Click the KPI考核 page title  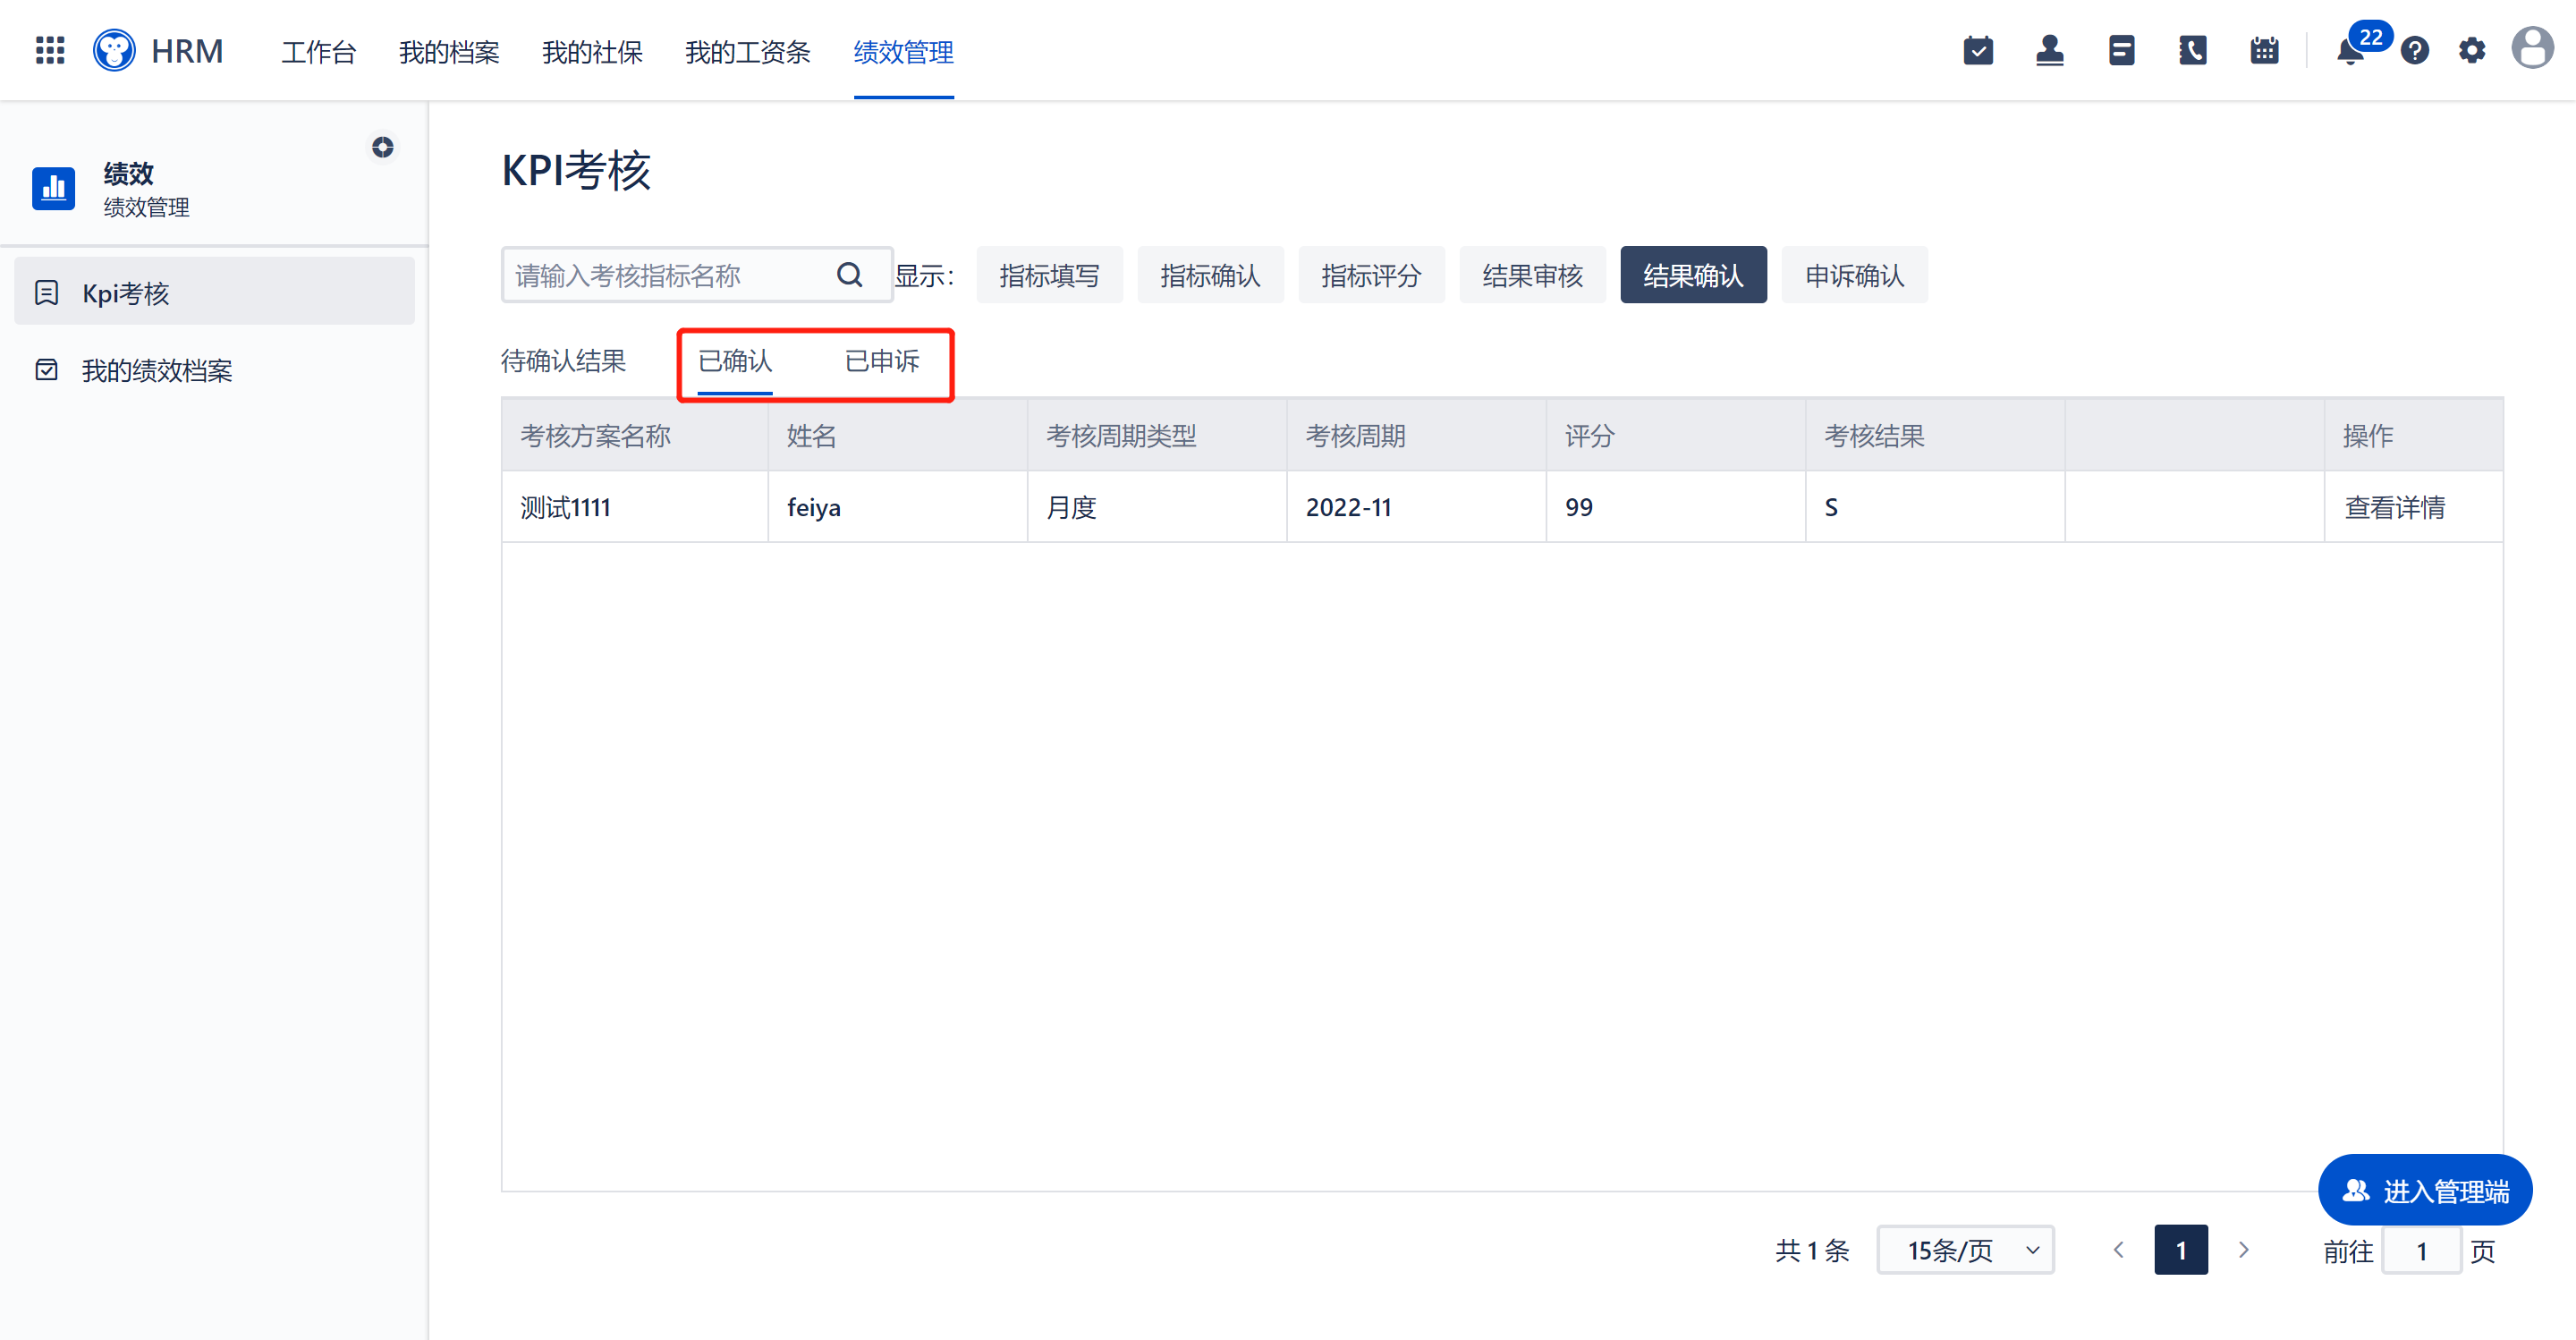576,170
